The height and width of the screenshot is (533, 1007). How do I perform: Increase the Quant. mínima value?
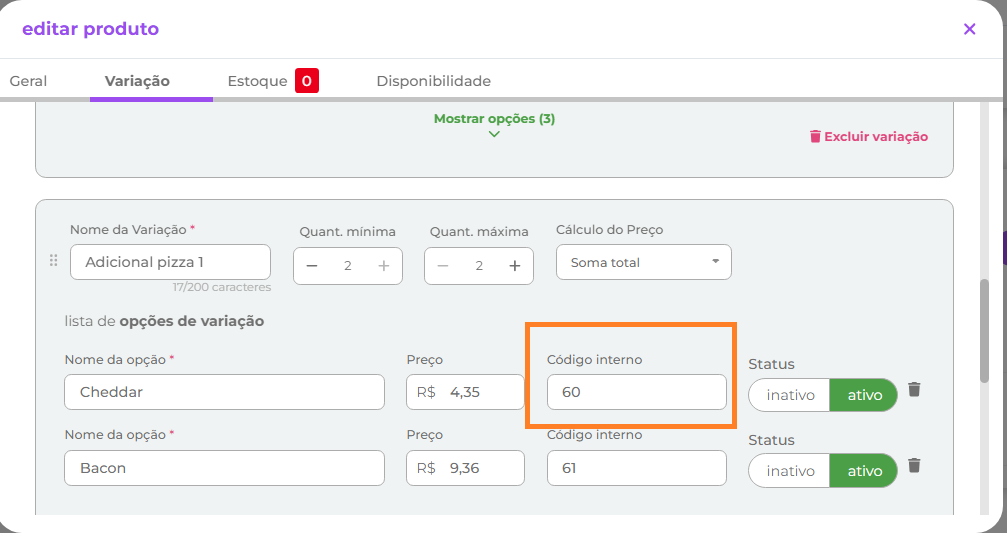pyautogui.click(x=384, y=266)
